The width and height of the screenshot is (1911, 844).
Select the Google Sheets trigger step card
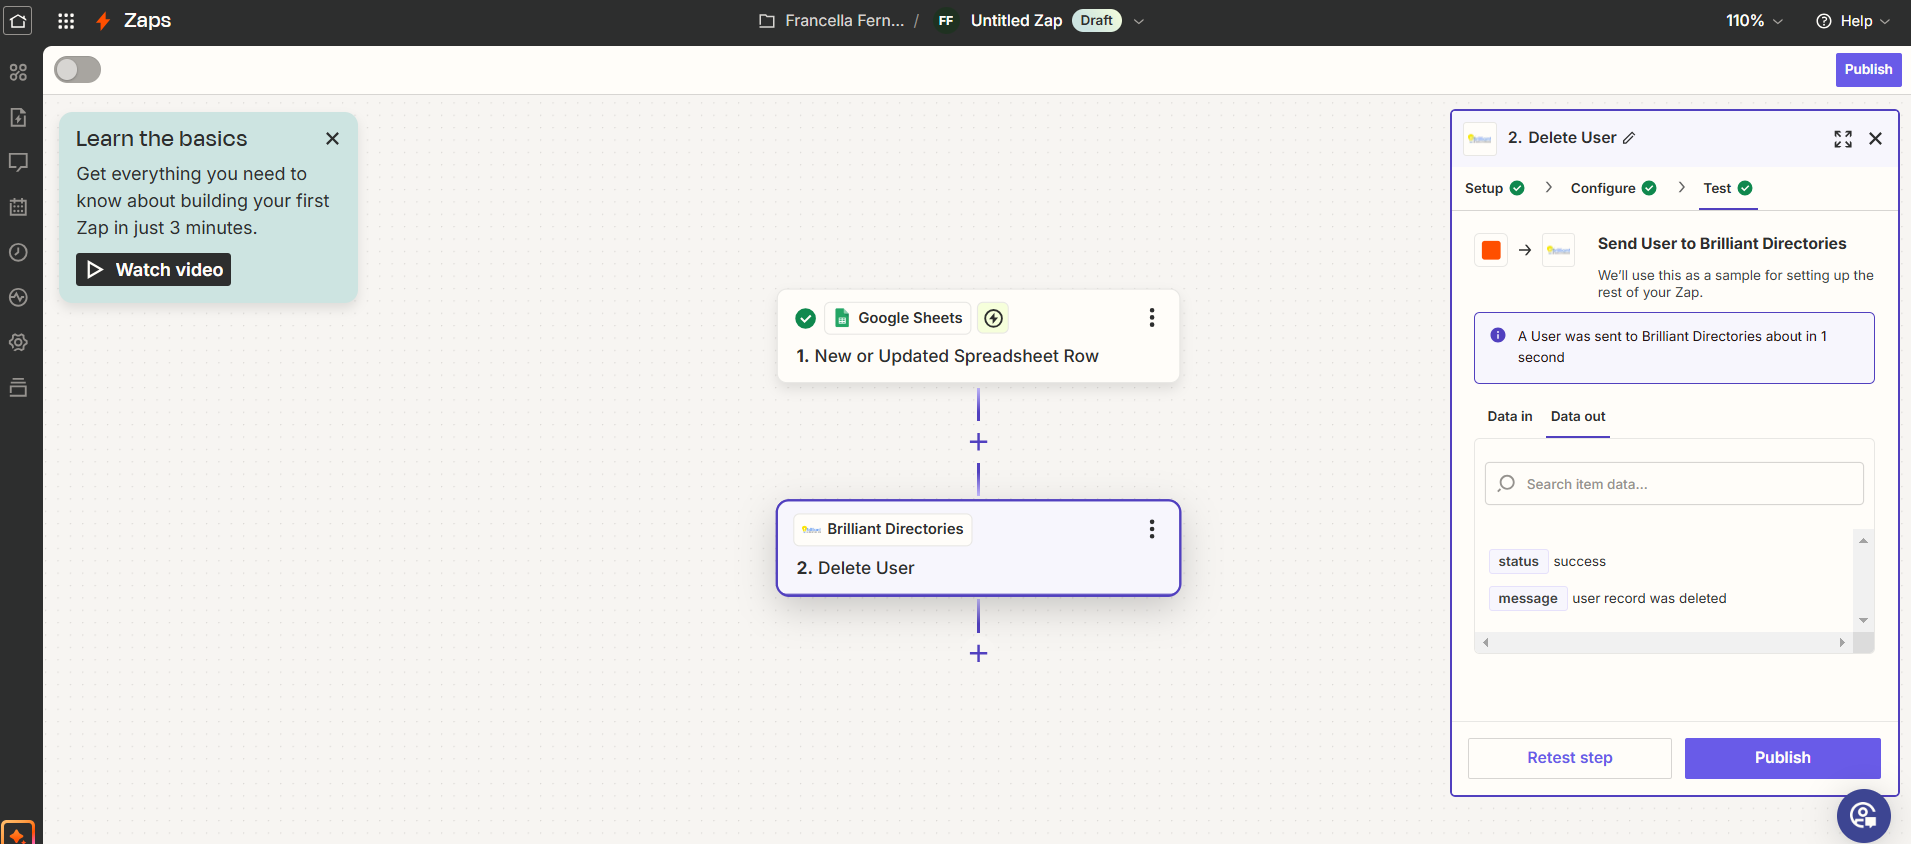tap(978, 336)
